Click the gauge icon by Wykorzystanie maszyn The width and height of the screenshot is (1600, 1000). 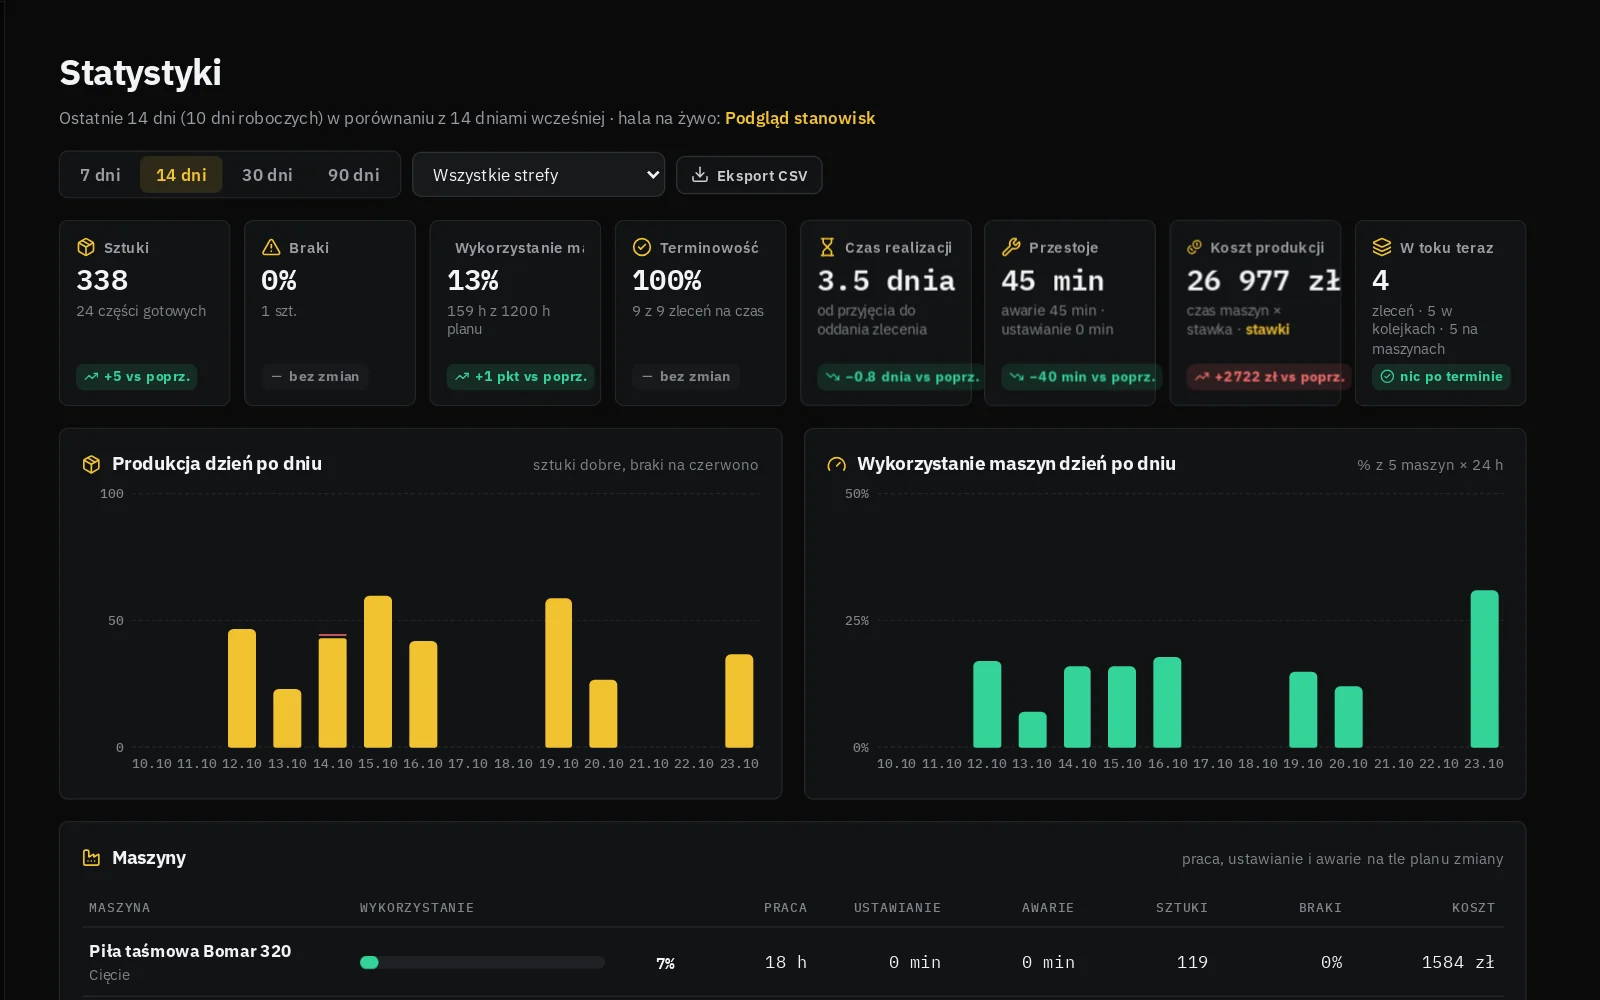click(836, 464)
